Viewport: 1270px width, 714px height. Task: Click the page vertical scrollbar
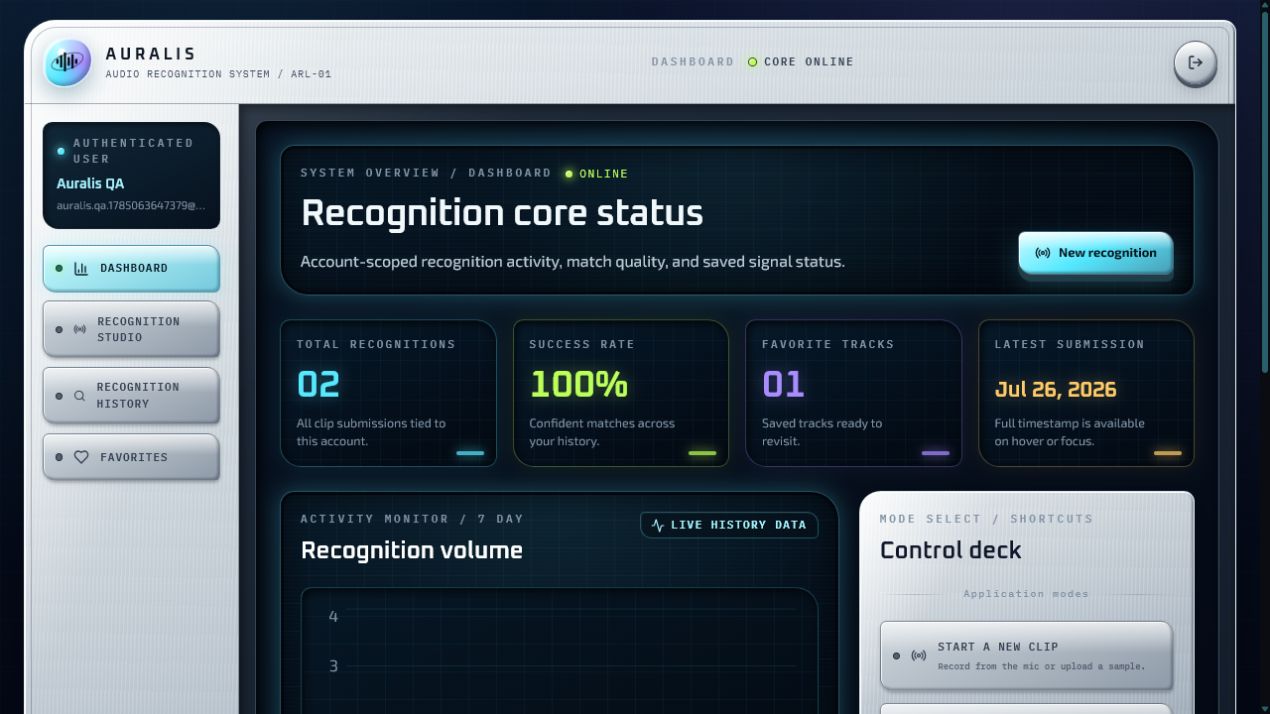[x=1265, y=190]
